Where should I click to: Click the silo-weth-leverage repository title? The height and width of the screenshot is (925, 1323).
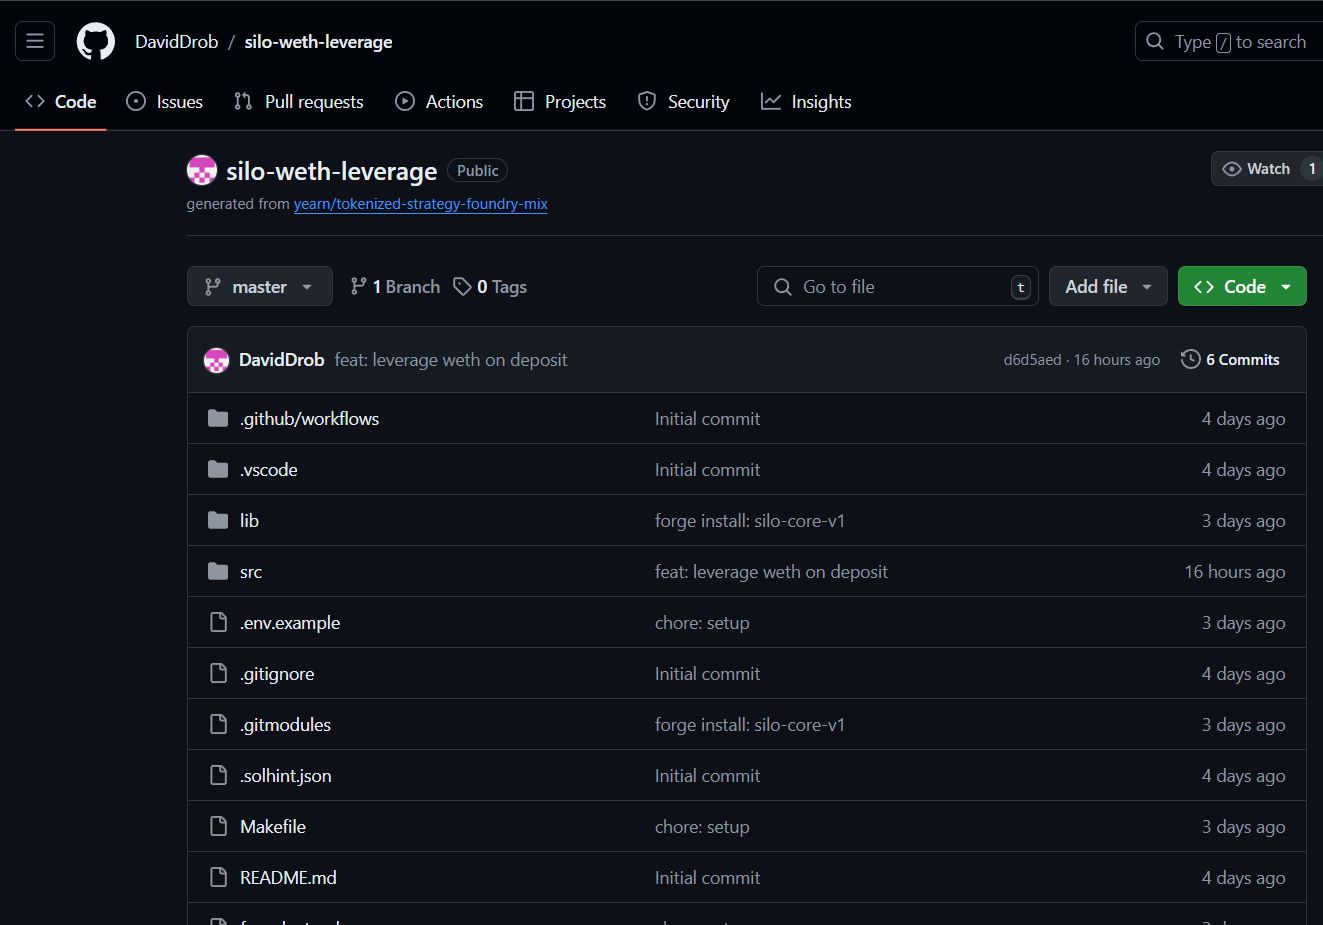point(331,171)
